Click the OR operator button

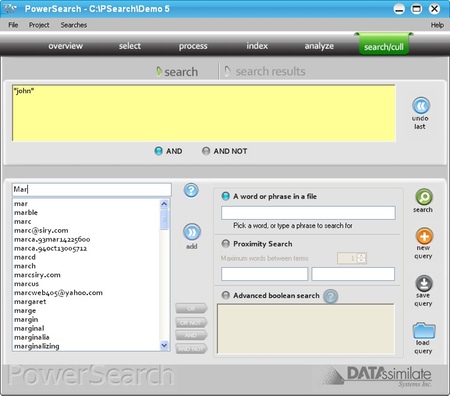[191, 309]
